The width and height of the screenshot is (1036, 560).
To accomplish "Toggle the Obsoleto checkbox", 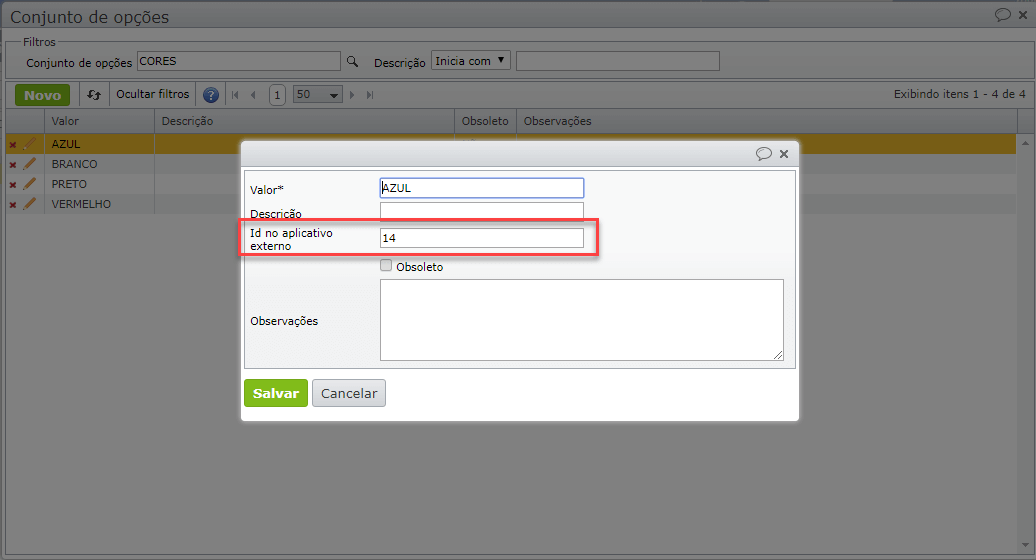I will 386,265.
